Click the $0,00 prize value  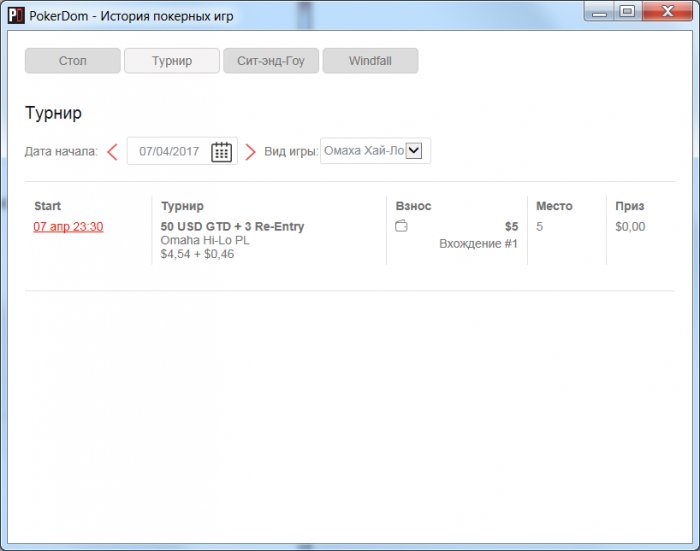pyautogui.click(x=630, y=226)
